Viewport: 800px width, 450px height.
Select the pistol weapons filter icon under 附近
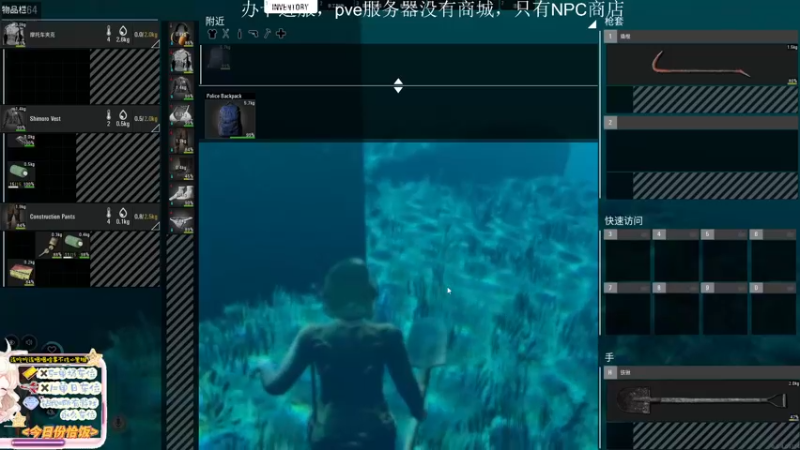pos(253,34)
